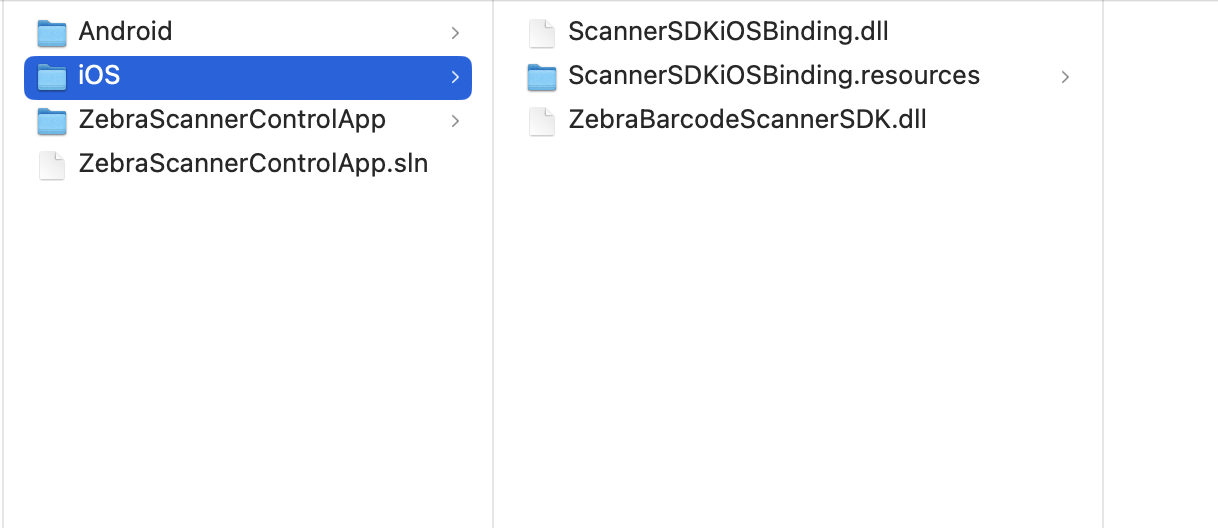Expand the ScannerSDKiOSBinding.resources chevron
1218x528 pixels.
pos(1065,77)
